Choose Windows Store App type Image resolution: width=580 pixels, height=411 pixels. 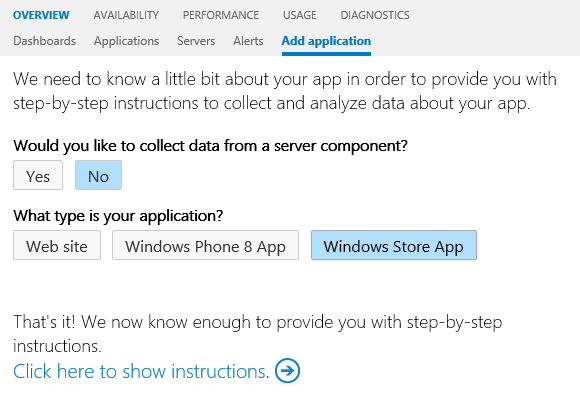click(394, 245)
